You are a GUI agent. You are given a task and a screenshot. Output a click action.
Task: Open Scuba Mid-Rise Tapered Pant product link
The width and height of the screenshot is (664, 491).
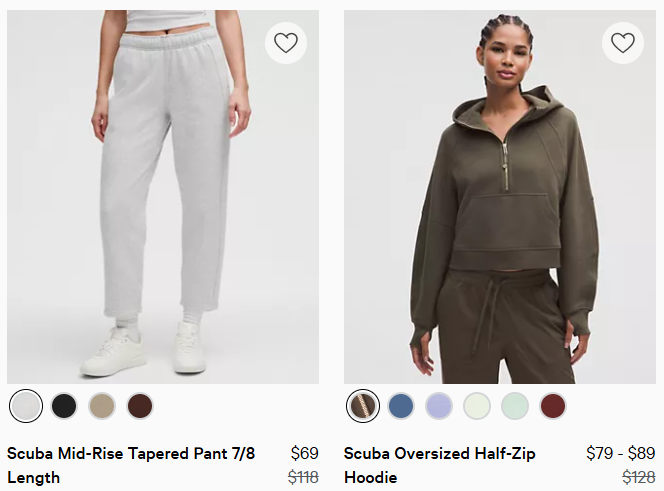coord(131,465)
